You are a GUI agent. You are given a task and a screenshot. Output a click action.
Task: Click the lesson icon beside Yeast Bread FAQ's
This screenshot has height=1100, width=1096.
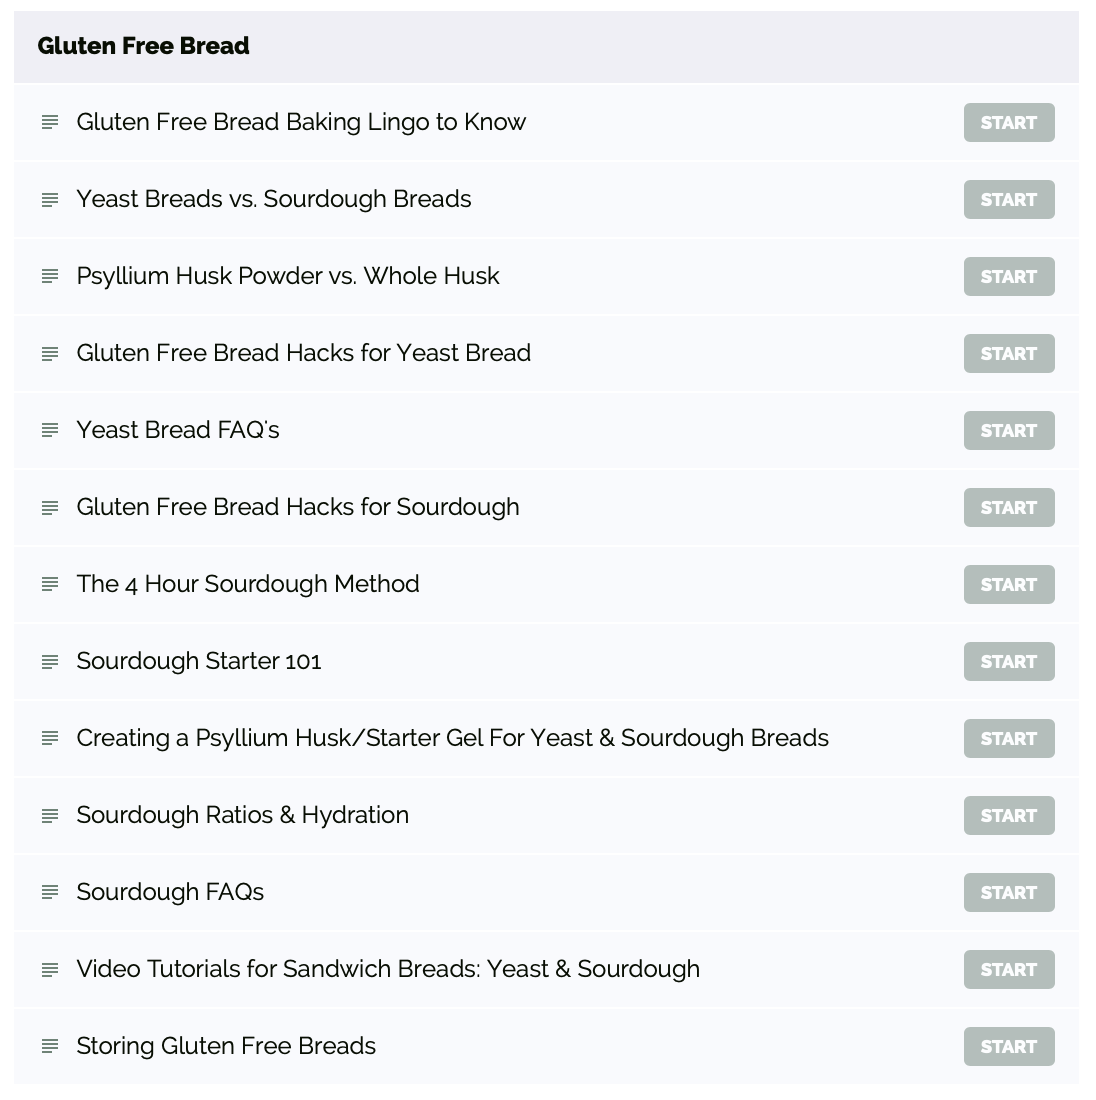tap(50, 430)
